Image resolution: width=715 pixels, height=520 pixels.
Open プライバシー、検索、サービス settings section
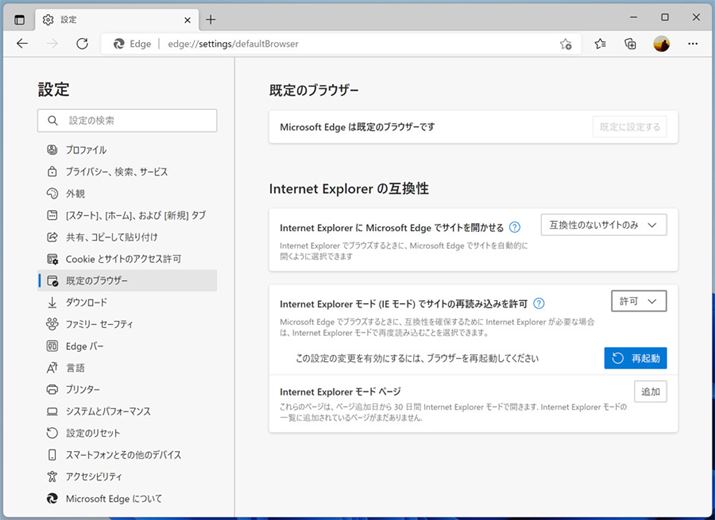(116, 172)
